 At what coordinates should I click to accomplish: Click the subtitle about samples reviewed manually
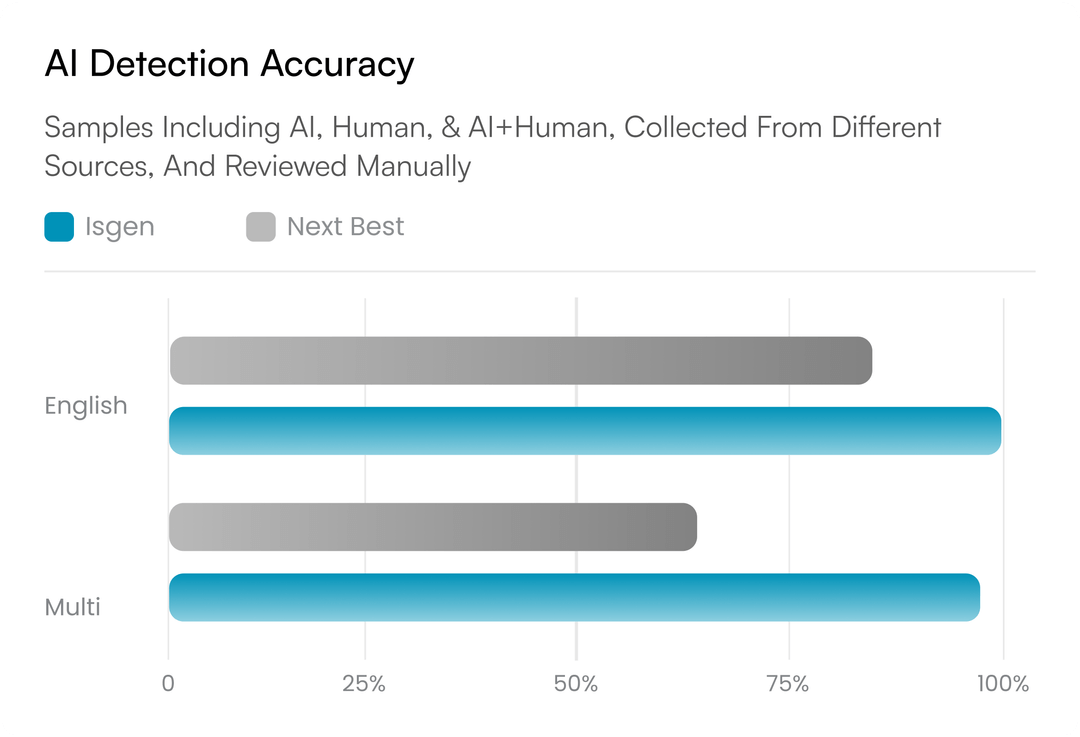492,146
